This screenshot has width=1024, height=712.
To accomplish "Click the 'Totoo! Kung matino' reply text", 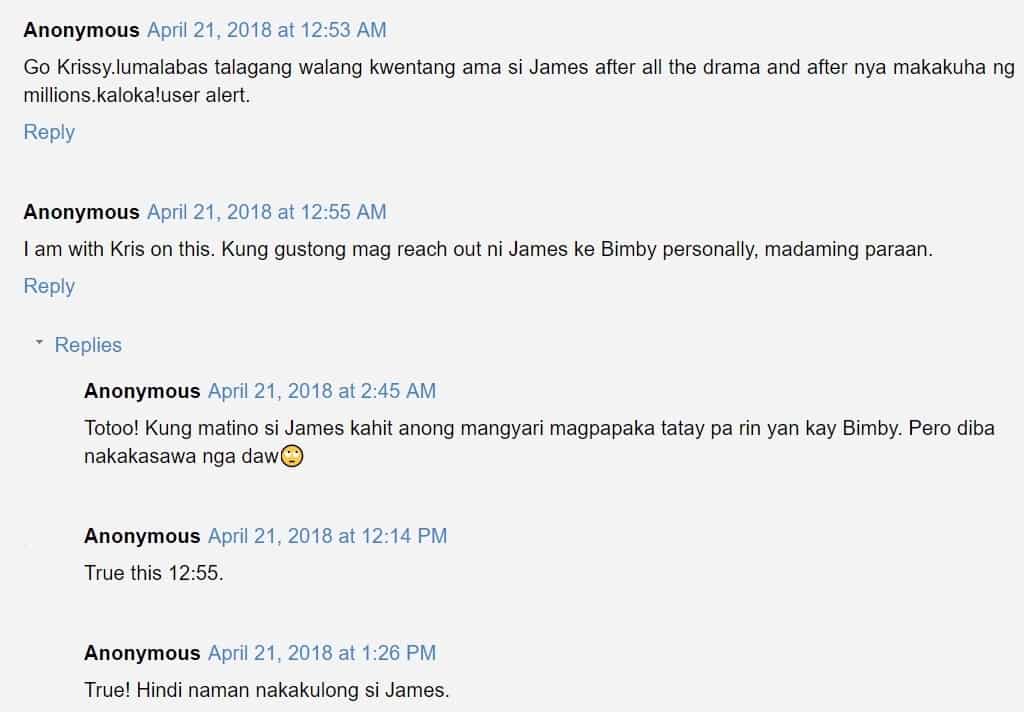I will pyautogui.click(x=539, y=442).
